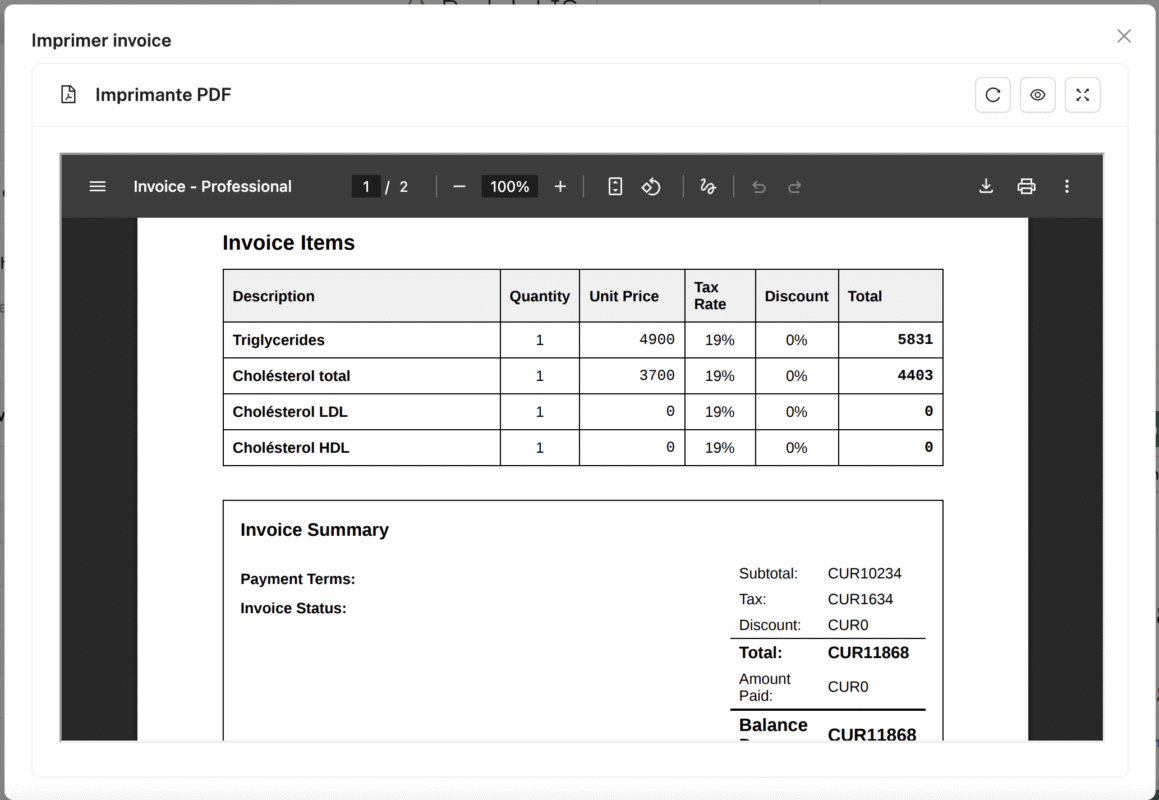Click the Discount column header
1159x800 pixels.
(797, 296)
